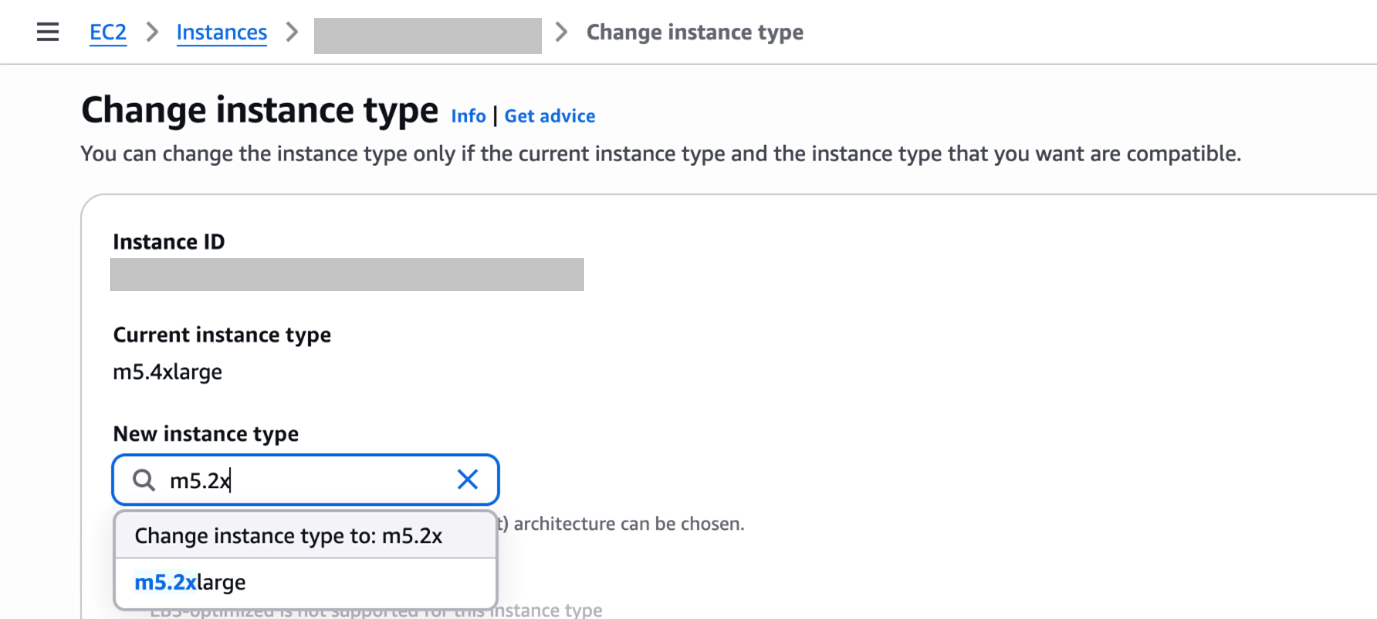Click the chevron after the EC2 breadcrumb
This screenshot has width=1377, height=619.
151,31
